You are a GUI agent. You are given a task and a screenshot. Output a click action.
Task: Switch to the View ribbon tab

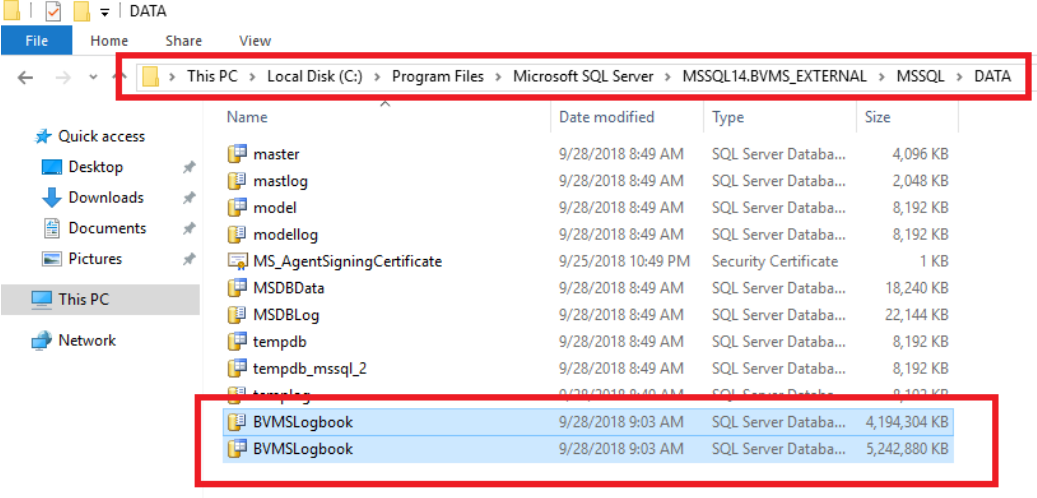click(x=255, y=40)
